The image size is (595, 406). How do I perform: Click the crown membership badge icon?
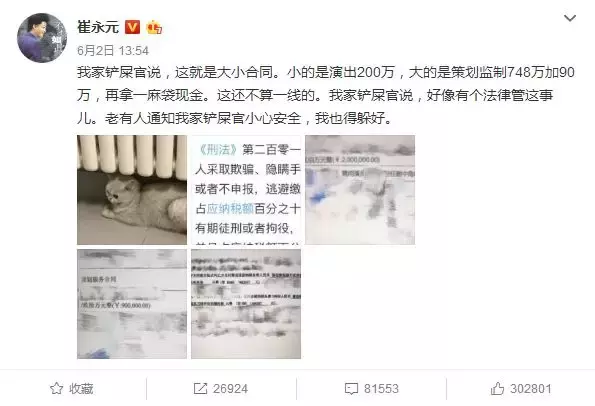click(x=154, y=27)
